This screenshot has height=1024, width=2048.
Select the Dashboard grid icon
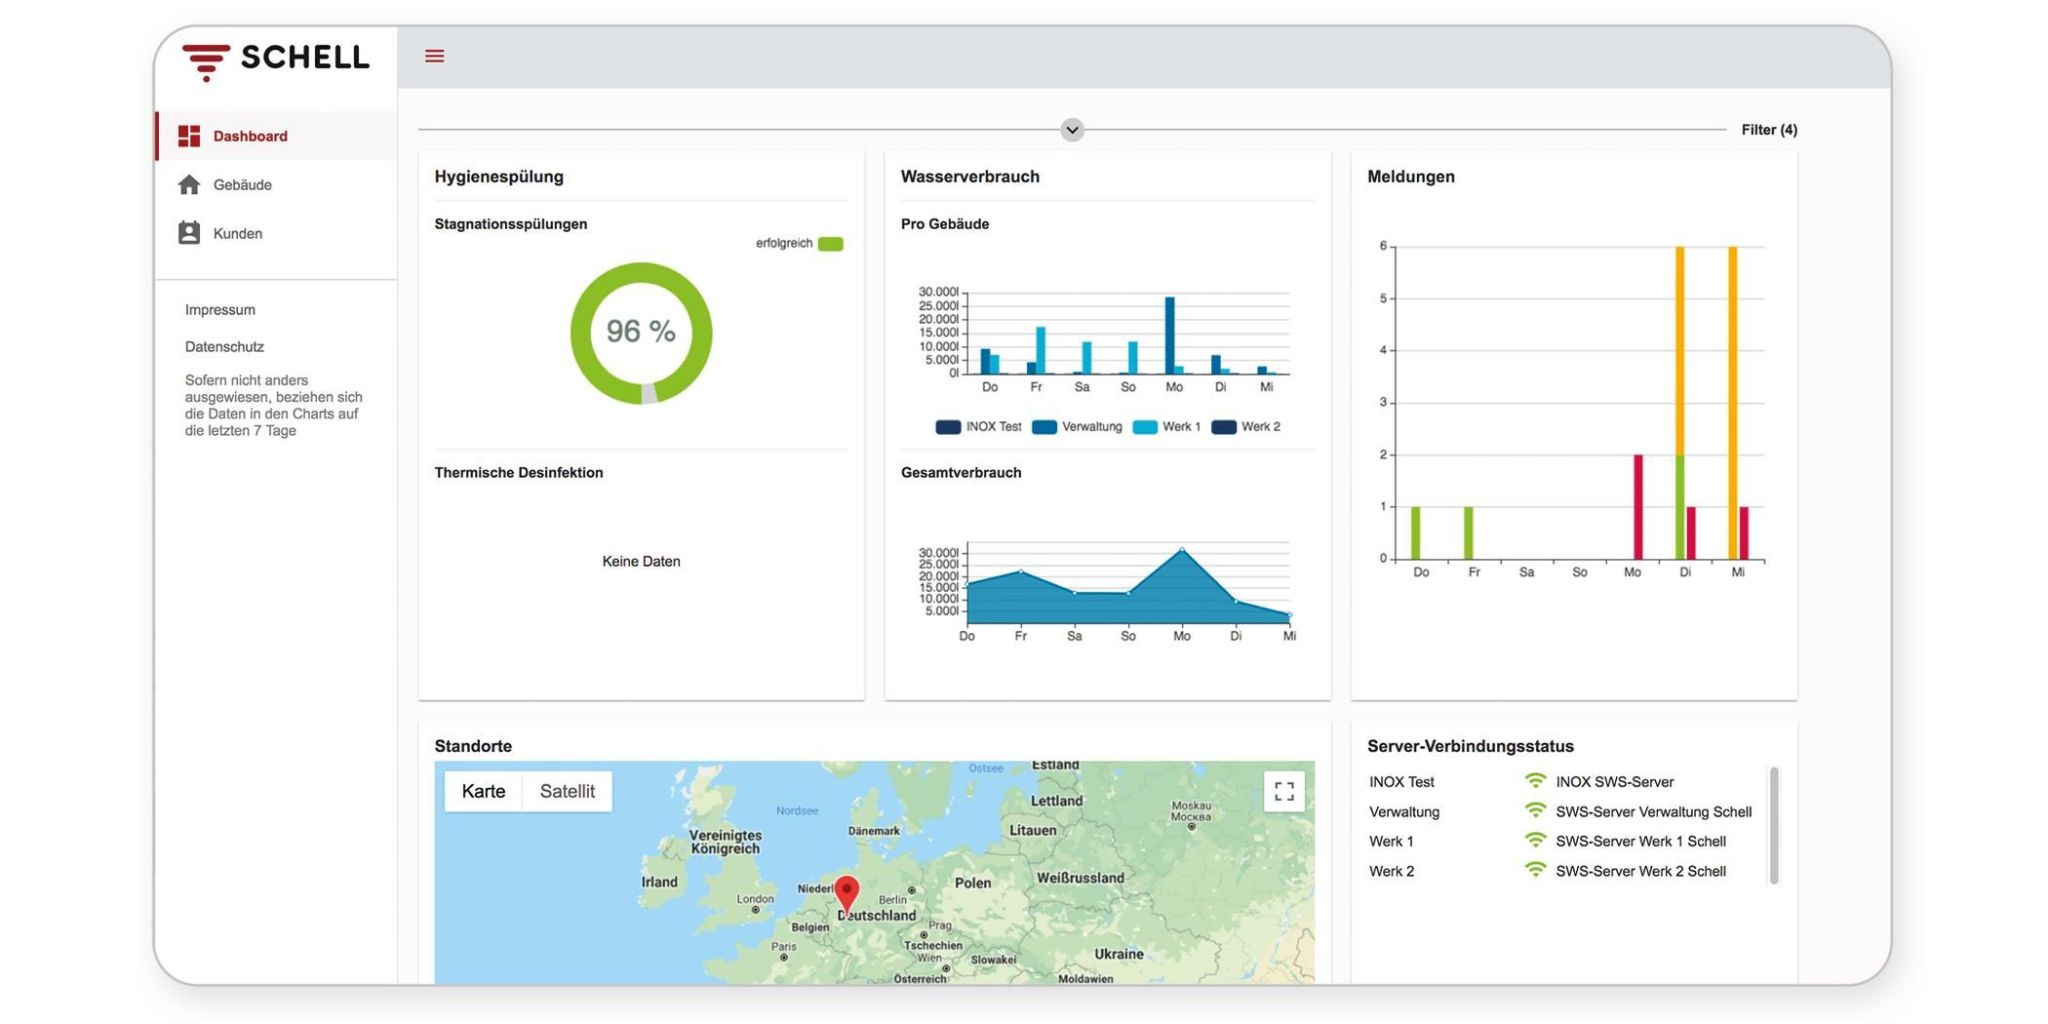pyautogui.click(x=189, y=135)
